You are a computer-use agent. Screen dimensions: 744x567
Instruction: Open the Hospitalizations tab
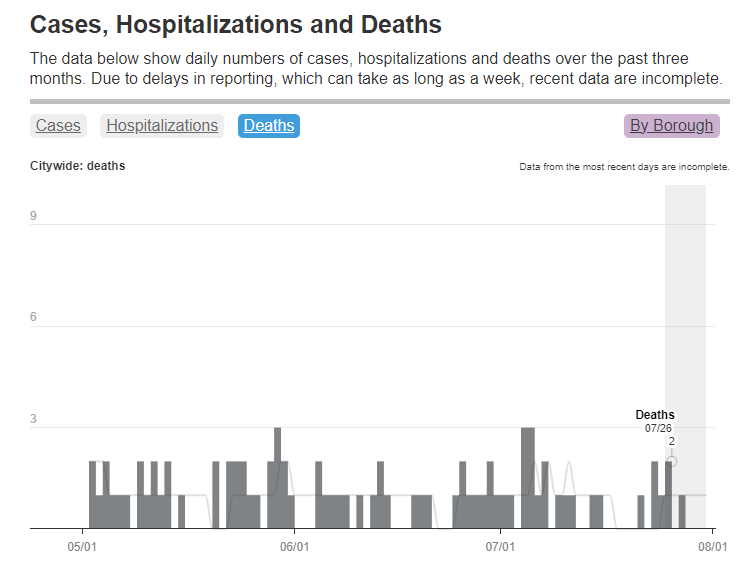pos(162,125)
